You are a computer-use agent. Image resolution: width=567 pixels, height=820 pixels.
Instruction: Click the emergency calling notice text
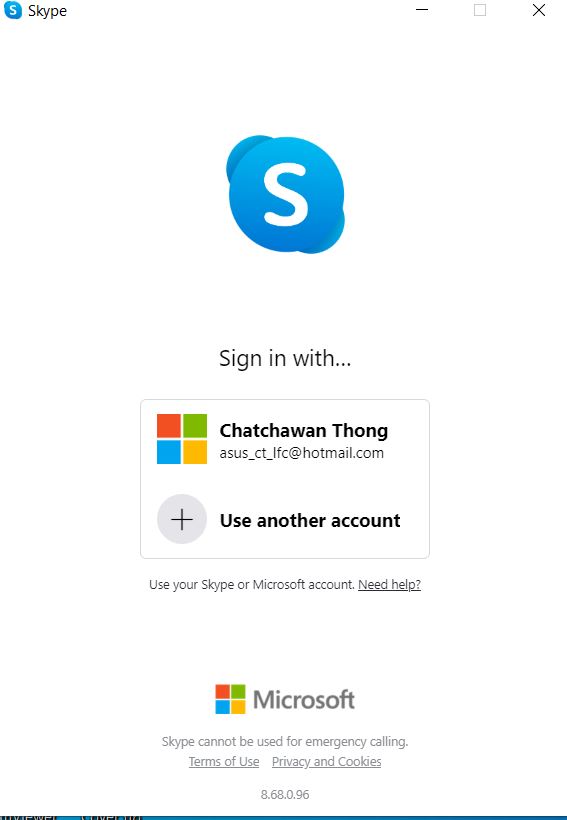click(285, 742)
